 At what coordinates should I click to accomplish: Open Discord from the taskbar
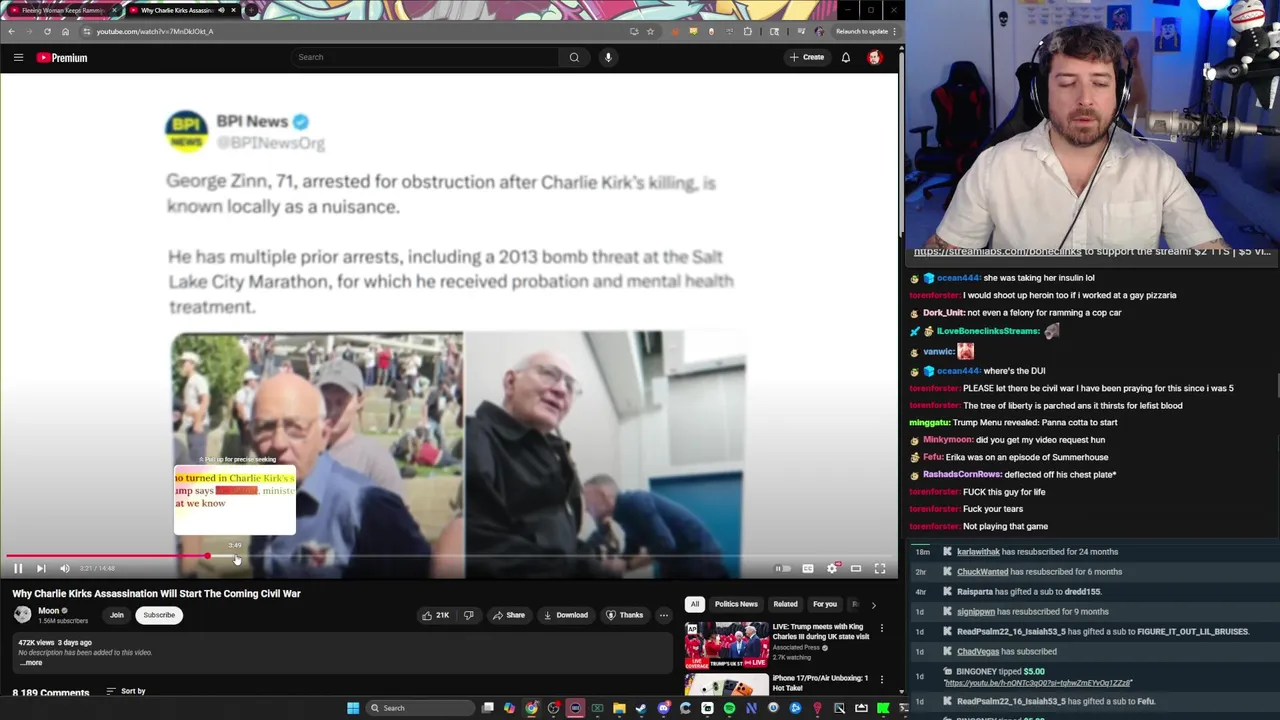pos(663,708)
